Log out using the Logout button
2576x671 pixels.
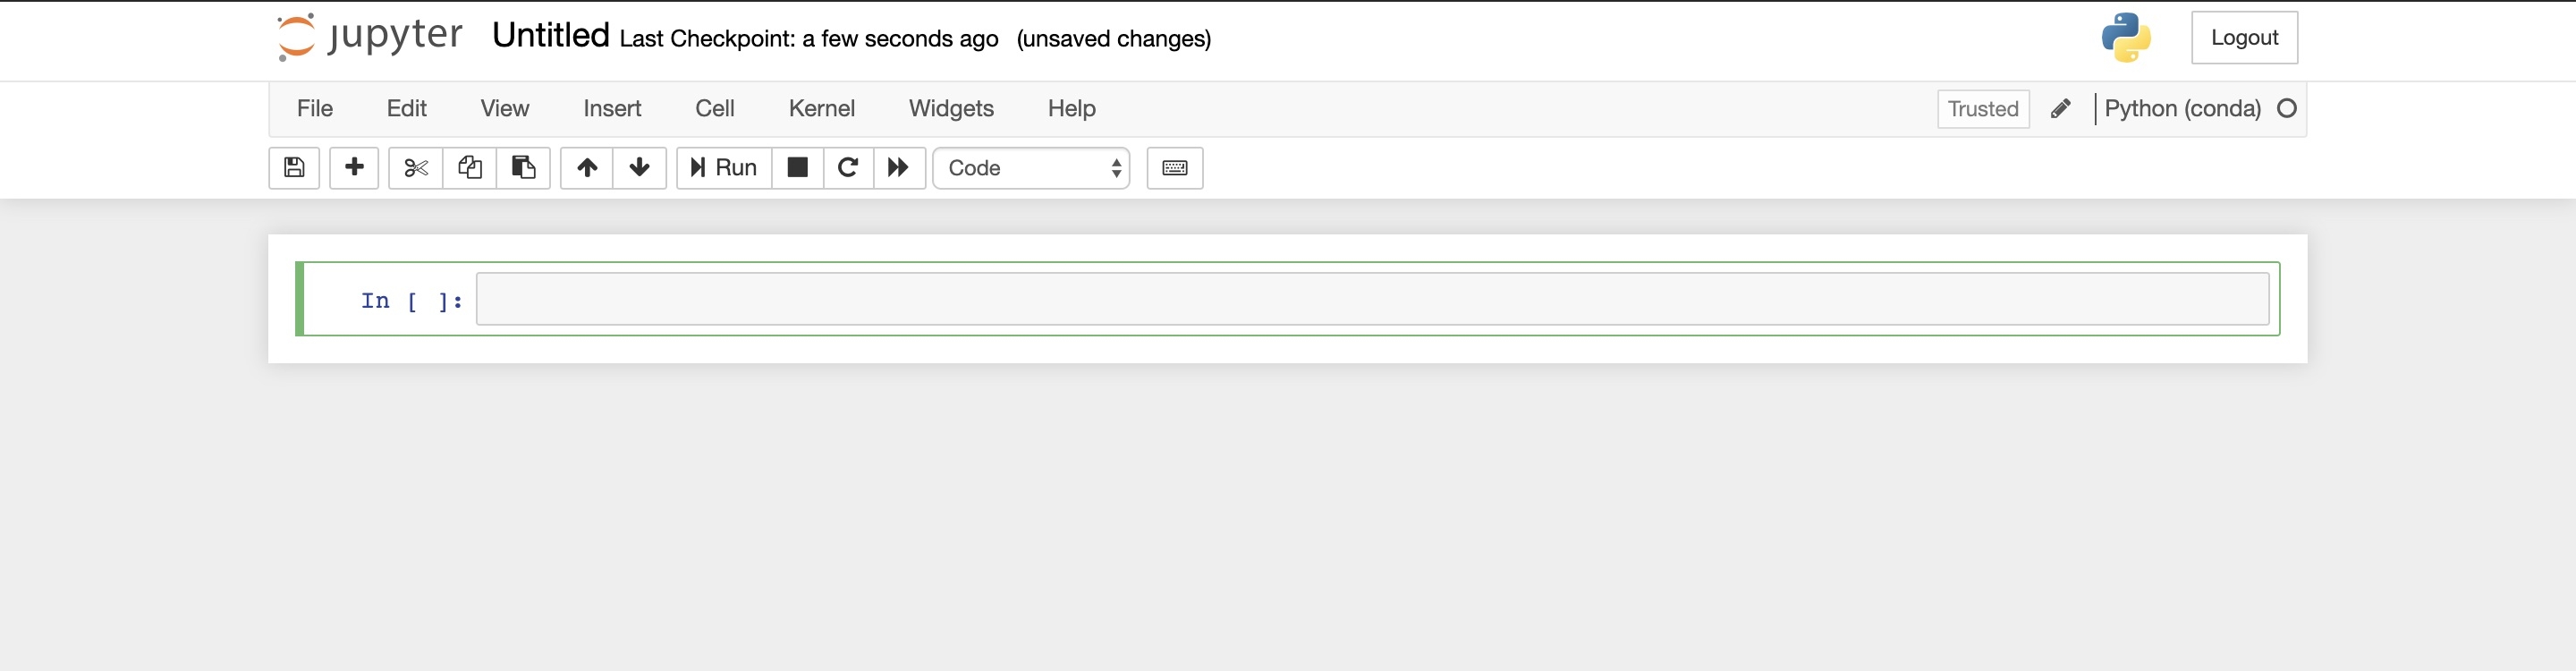(x=2244, y=38)
